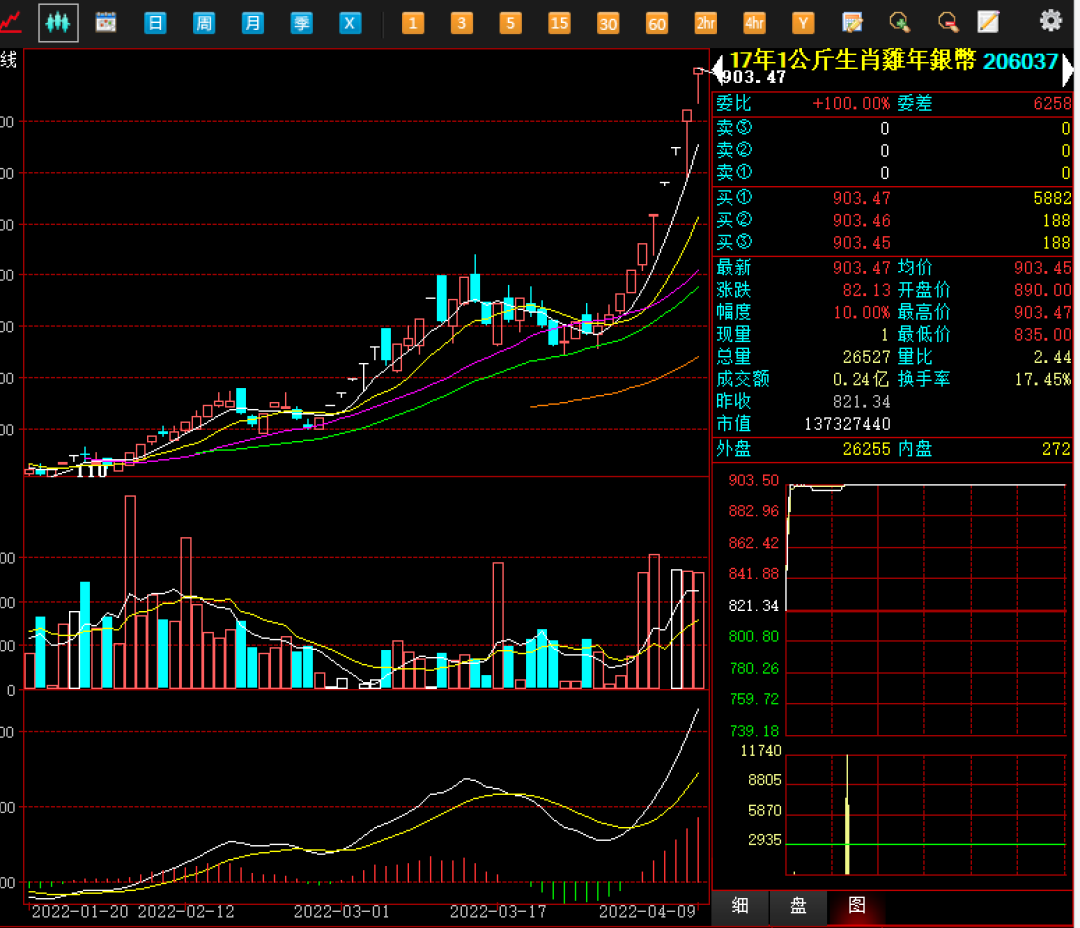1080x928 pixels.
Task: Click the 开盘价 value 890.00
Action: pyautogui.click(x=1043, y=289)
